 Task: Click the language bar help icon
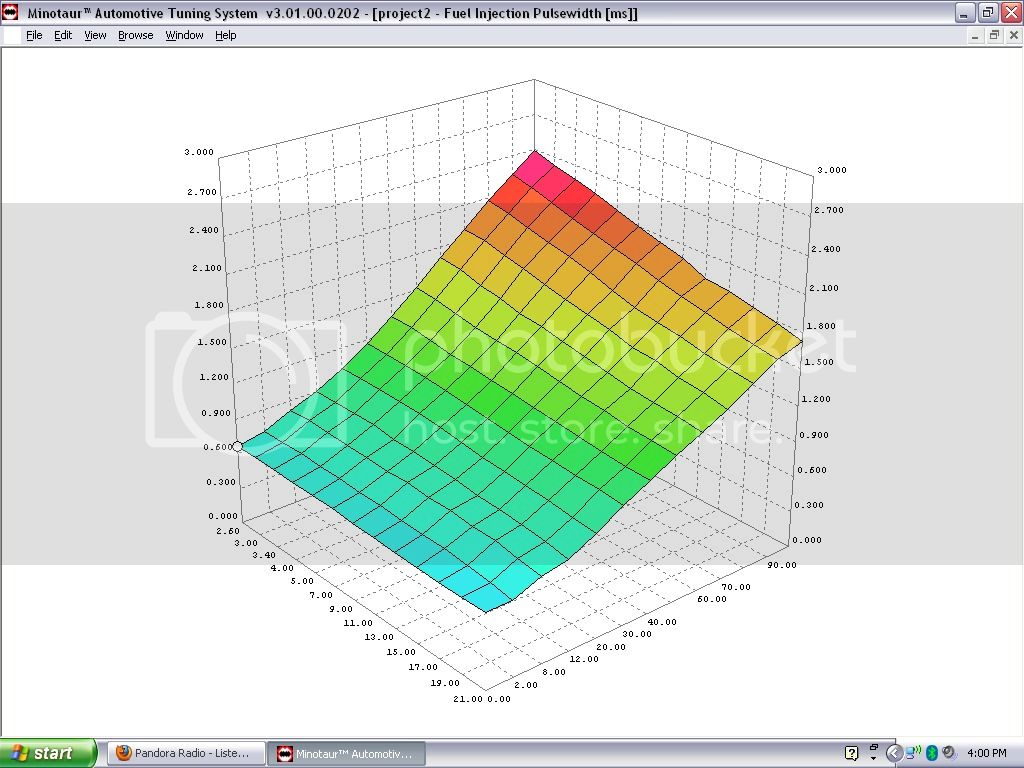click(x=852, y=754)
